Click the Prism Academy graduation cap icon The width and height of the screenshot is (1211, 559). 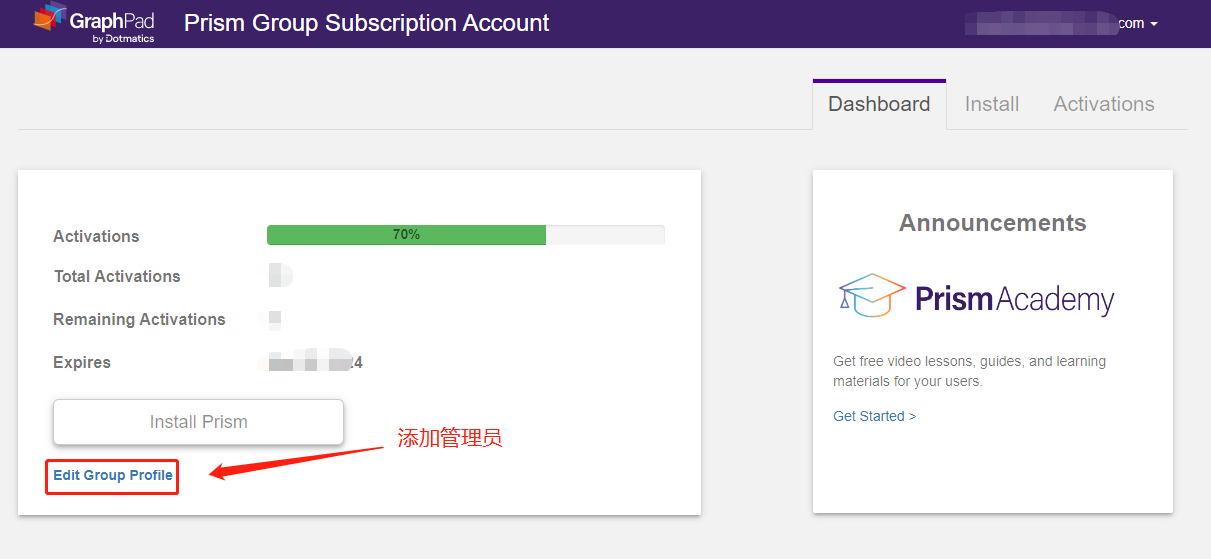pyautogui.click(x=871, y=295)
